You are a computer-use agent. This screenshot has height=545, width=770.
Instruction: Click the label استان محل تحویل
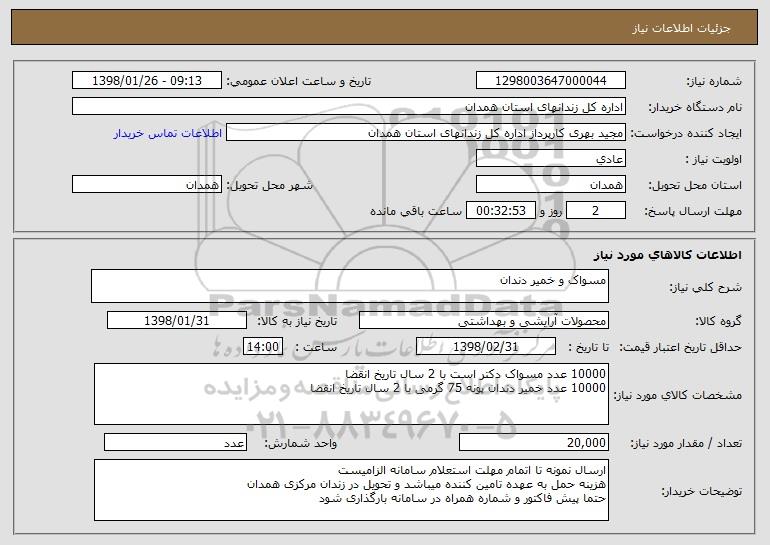coord(695,186)
